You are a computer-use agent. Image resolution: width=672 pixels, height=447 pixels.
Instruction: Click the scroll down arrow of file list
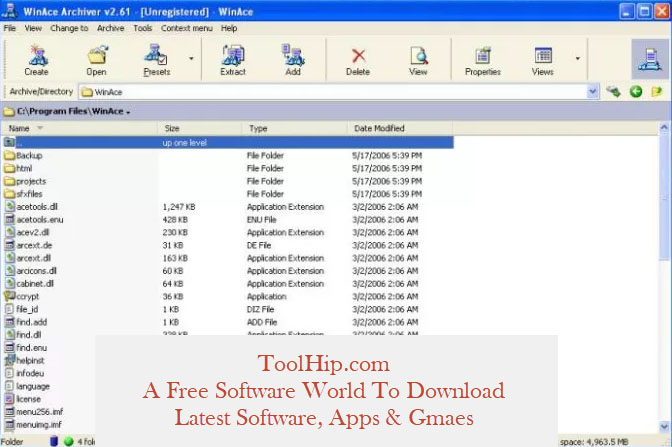(664, 426)
